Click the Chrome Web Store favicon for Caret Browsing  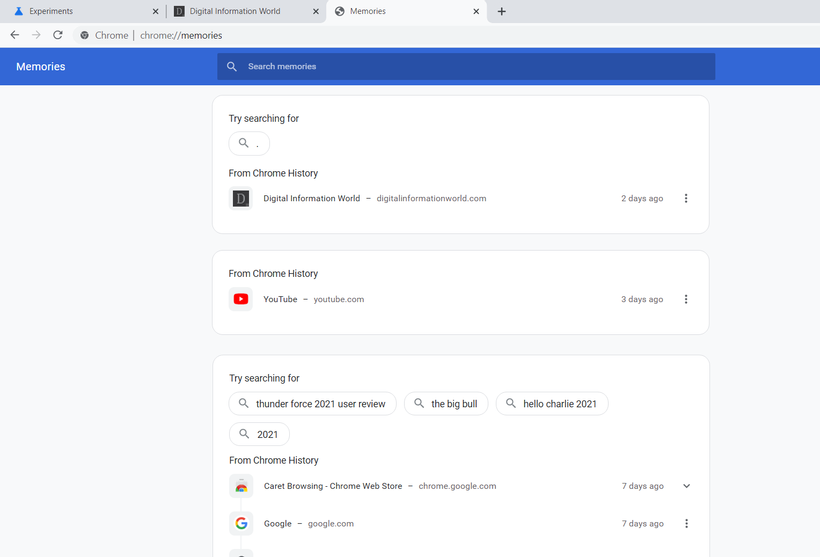(241, 486)
